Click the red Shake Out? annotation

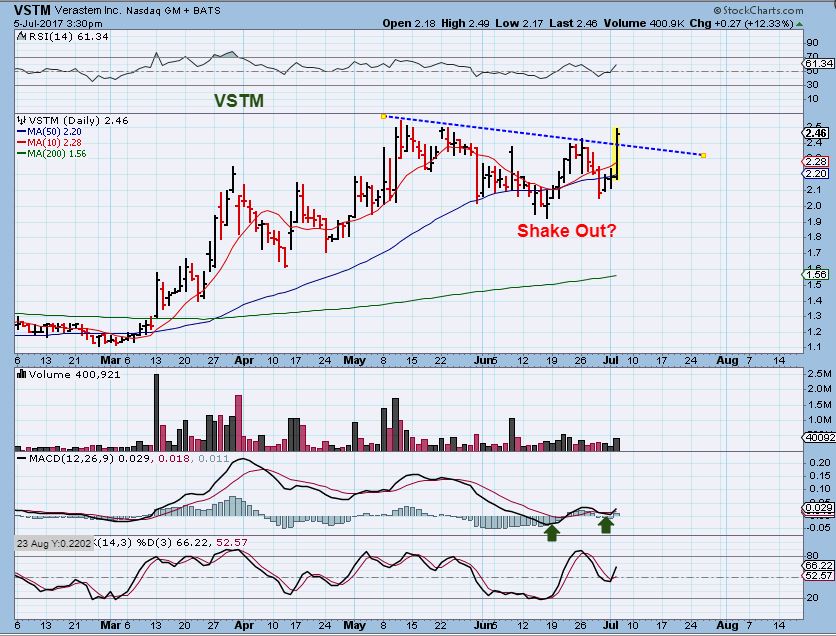567,231
